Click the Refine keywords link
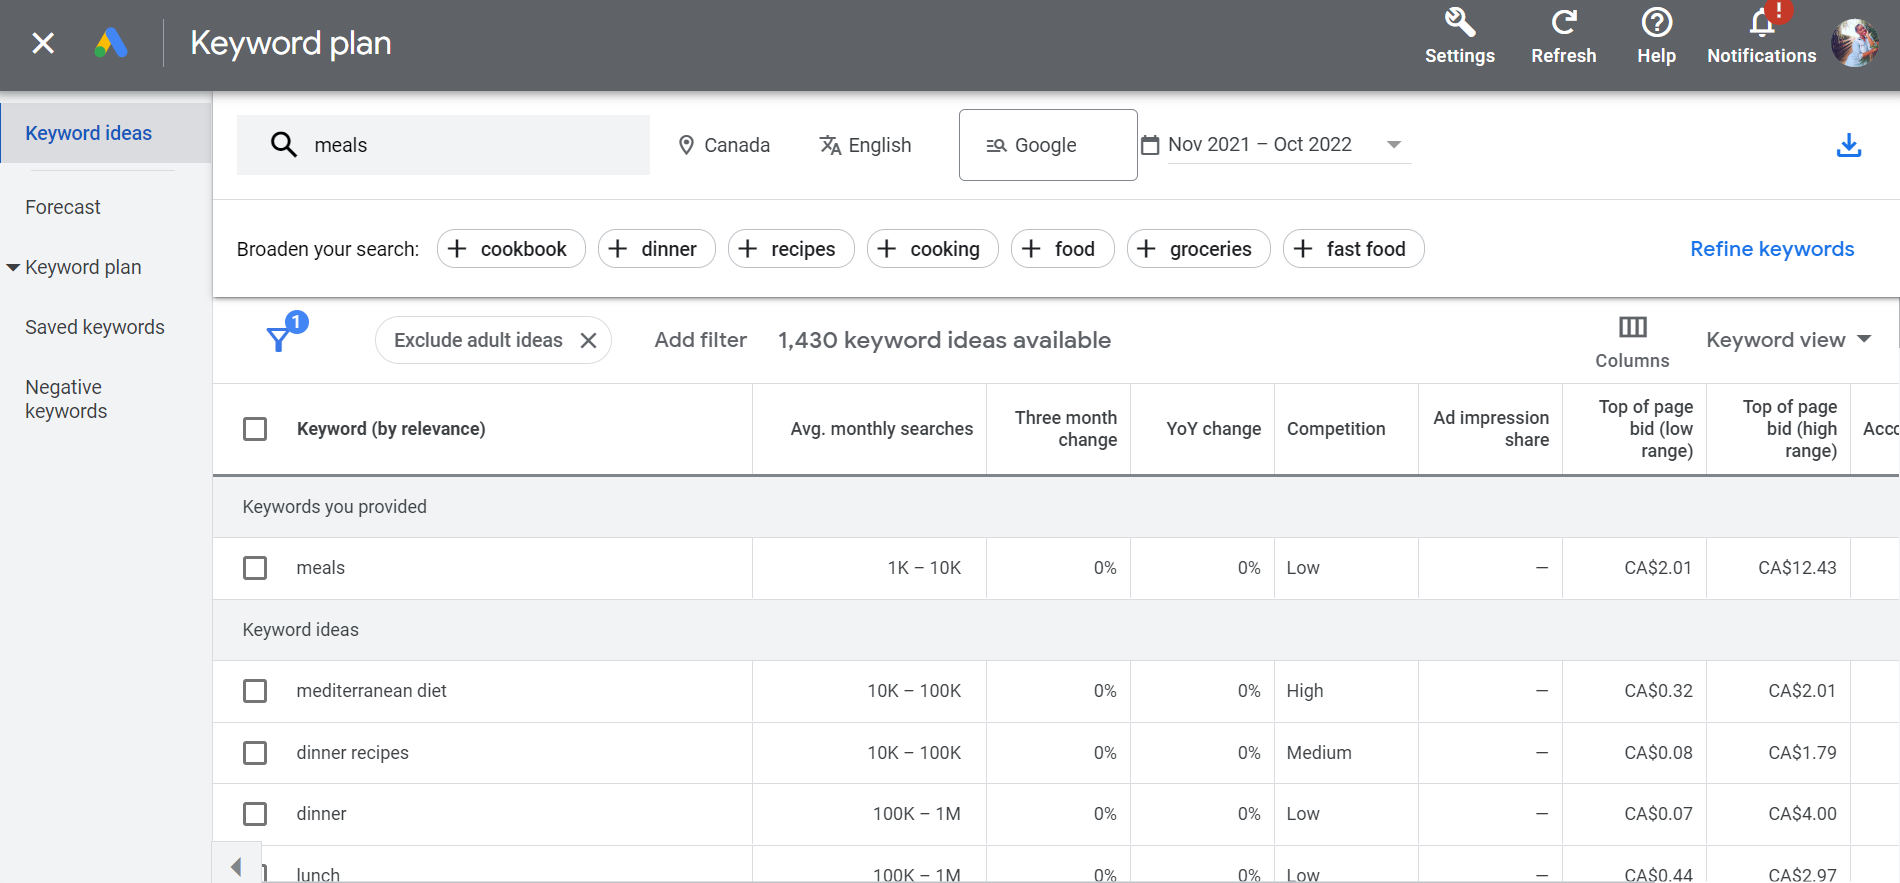 (x=1771, y=249)
